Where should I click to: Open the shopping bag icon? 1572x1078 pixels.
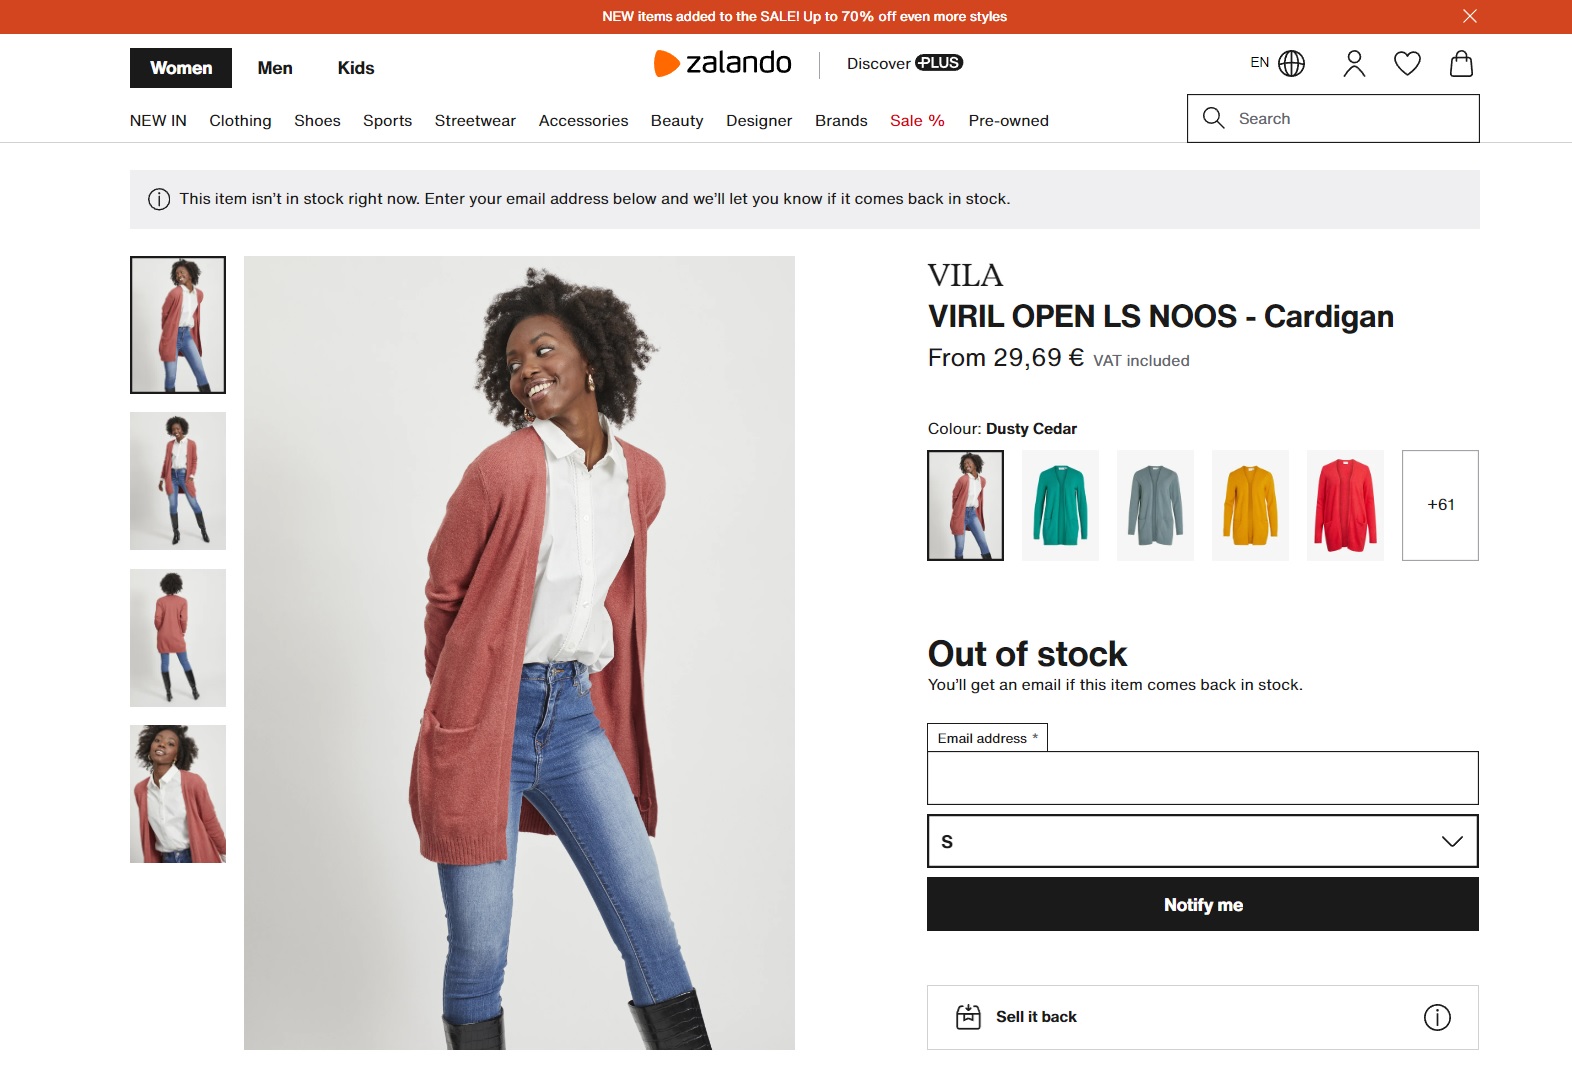click(1461, 64)
